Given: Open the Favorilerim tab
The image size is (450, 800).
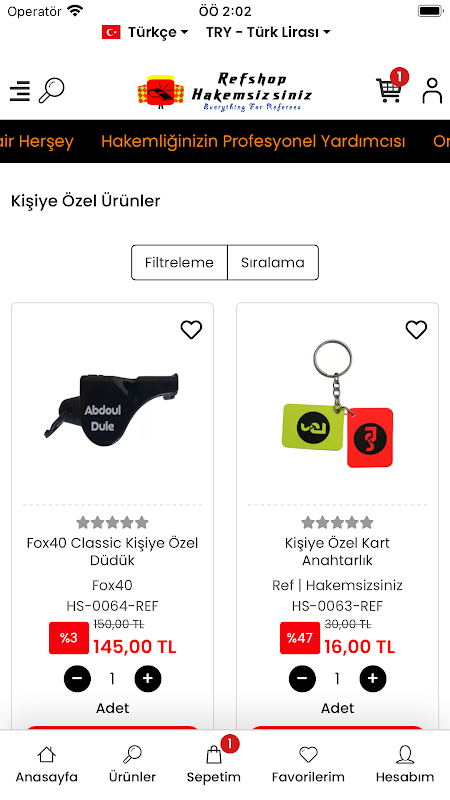Looking at the screenshot, I should click(x=308, y=764).
